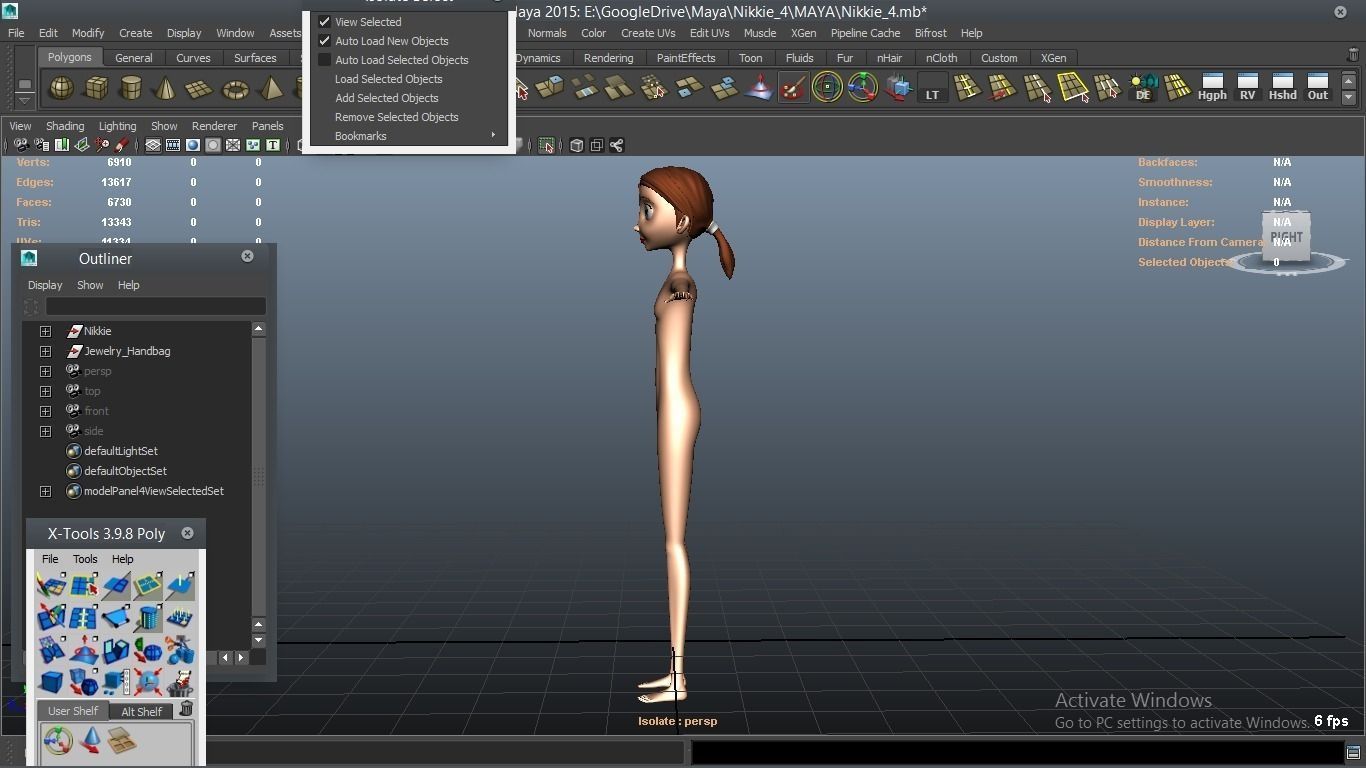1366x768 pixels.
Task: Create a polygon cone from the shelf
Action: (164, 89)
